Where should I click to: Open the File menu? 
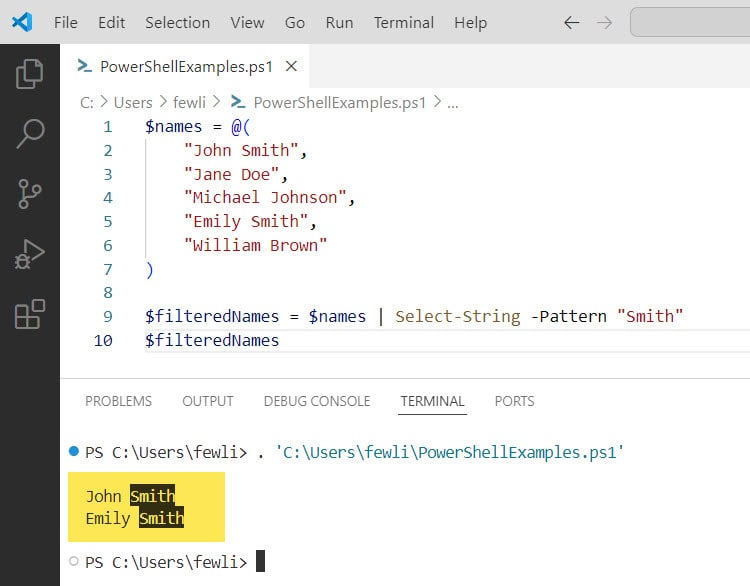point(66,22)
